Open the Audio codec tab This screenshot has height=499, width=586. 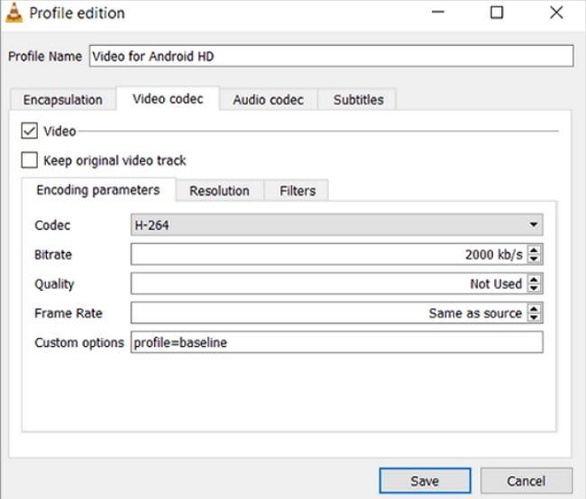(x=268, y=100)
